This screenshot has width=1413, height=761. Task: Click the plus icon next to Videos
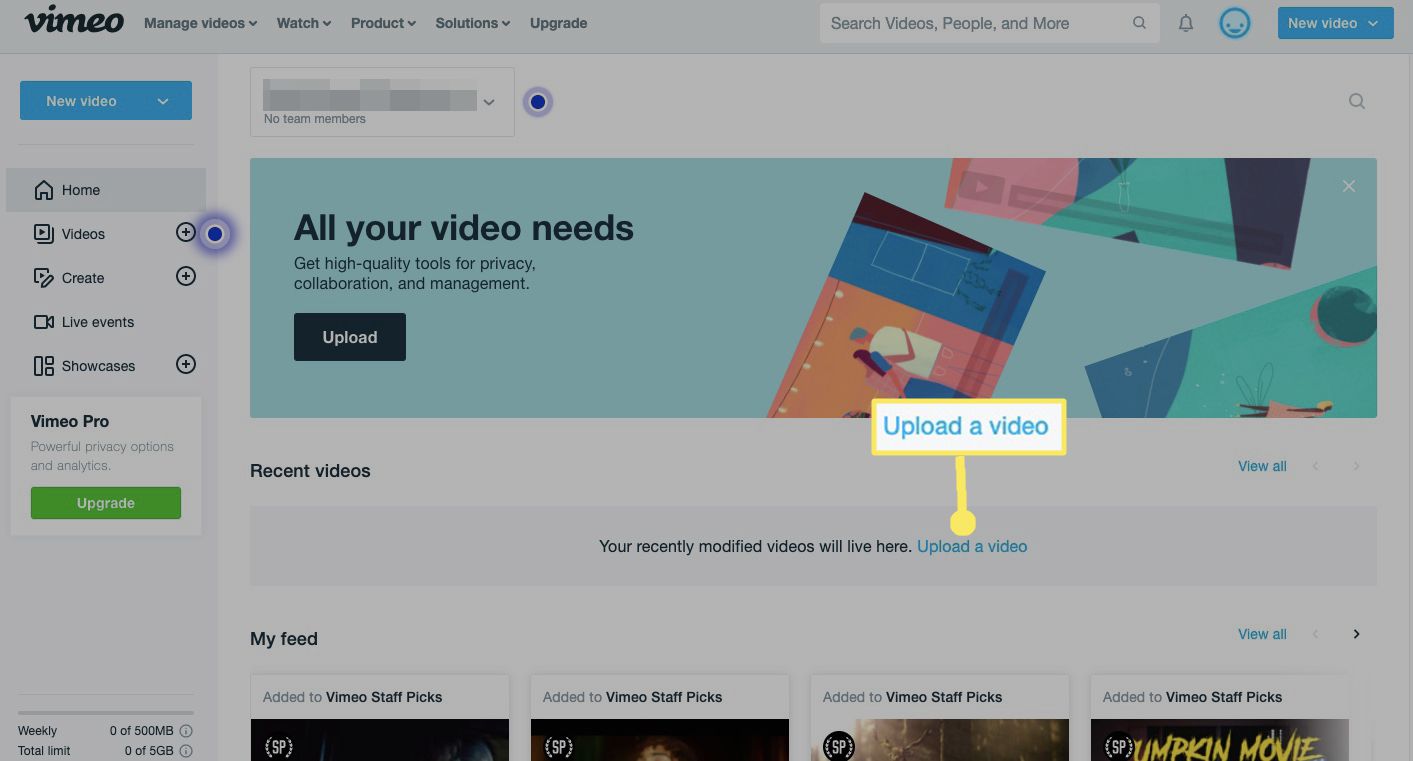(186, 232)
